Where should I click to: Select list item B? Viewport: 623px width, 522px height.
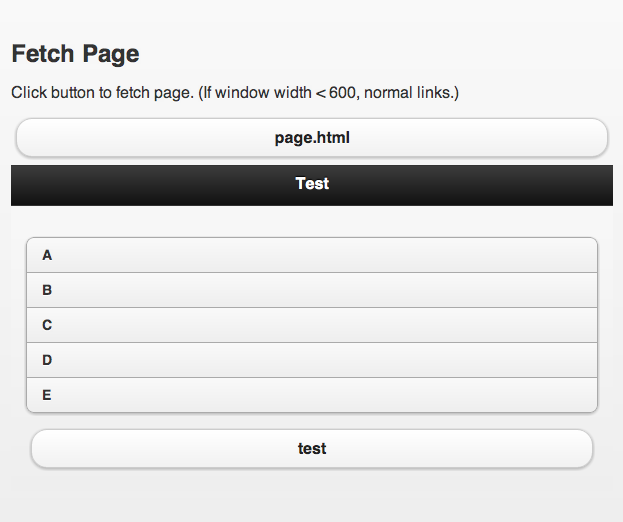312,290
